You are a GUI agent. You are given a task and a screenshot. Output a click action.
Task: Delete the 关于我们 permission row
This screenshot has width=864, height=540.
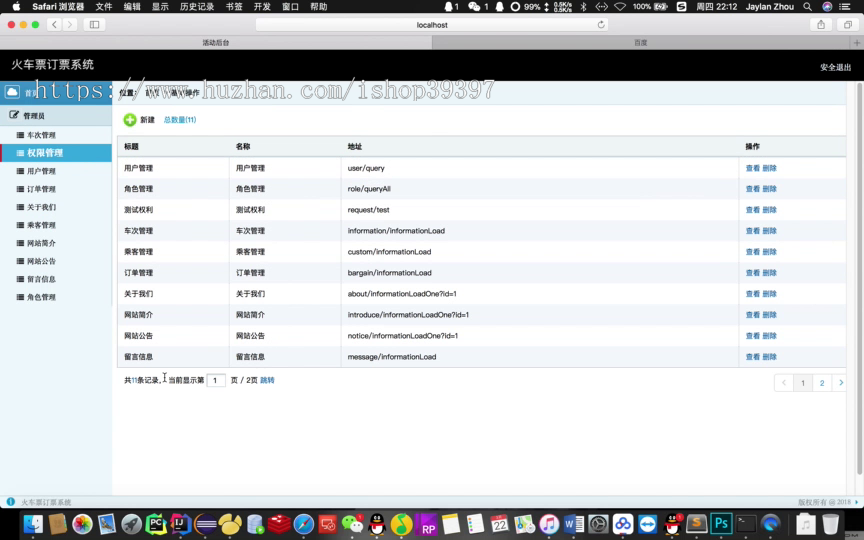[769, 294]
